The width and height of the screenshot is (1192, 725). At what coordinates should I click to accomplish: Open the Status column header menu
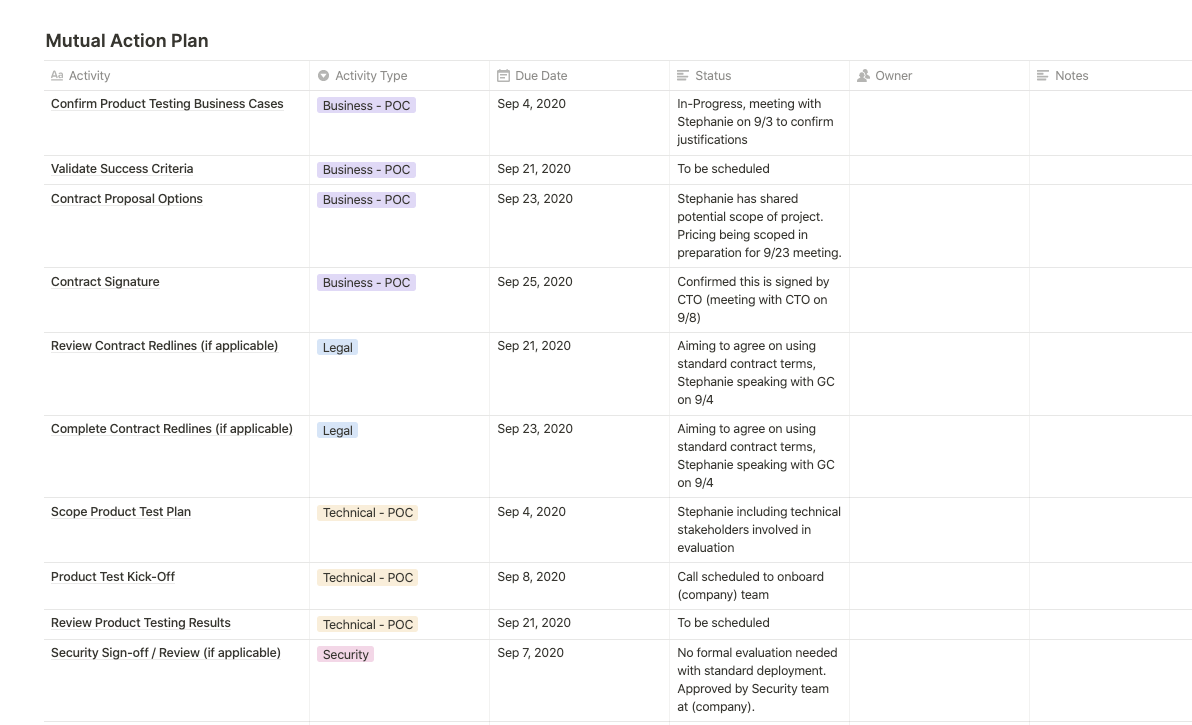(x=713, y=76)
